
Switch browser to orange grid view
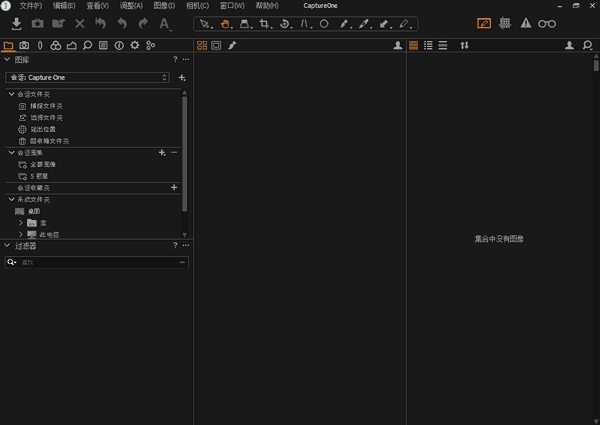click(x=414, y=46)
